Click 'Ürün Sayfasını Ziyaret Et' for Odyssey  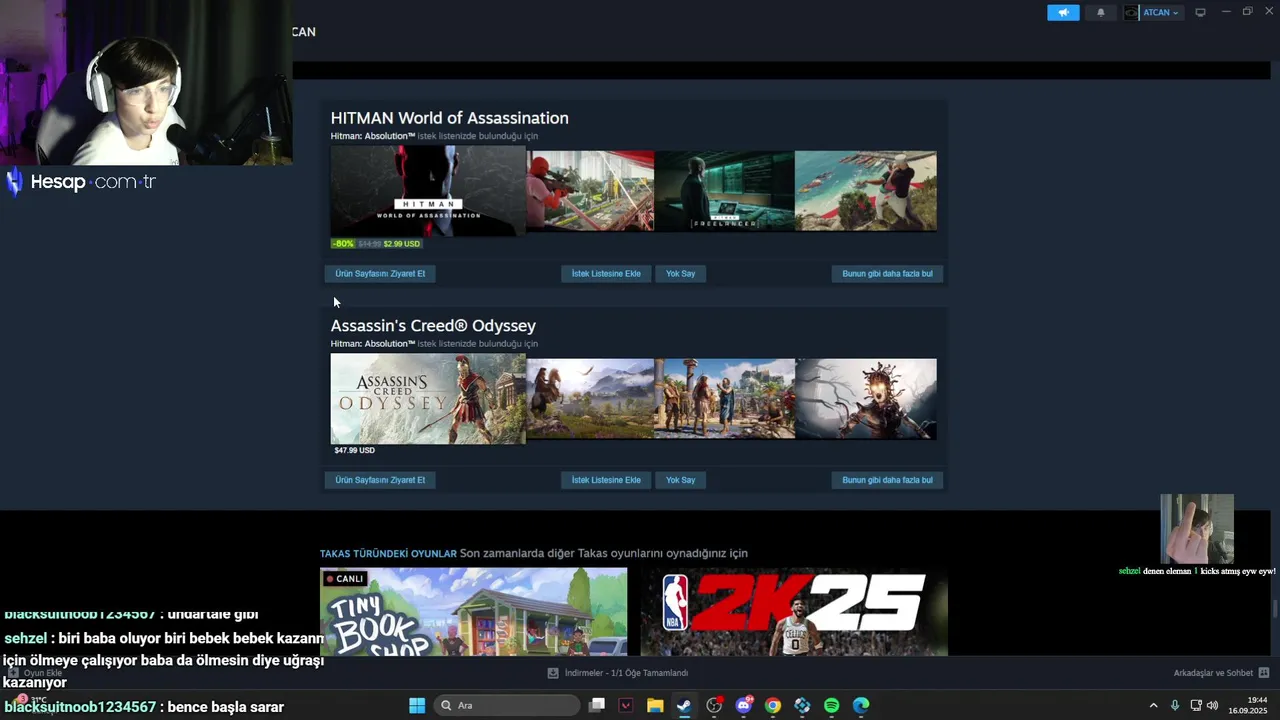(x=380, y=480)
